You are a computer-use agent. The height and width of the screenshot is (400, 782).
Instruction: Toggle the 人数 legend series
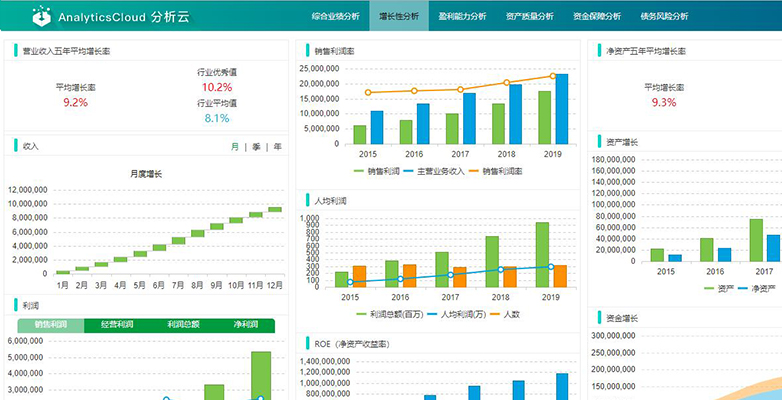click(505, 315)
